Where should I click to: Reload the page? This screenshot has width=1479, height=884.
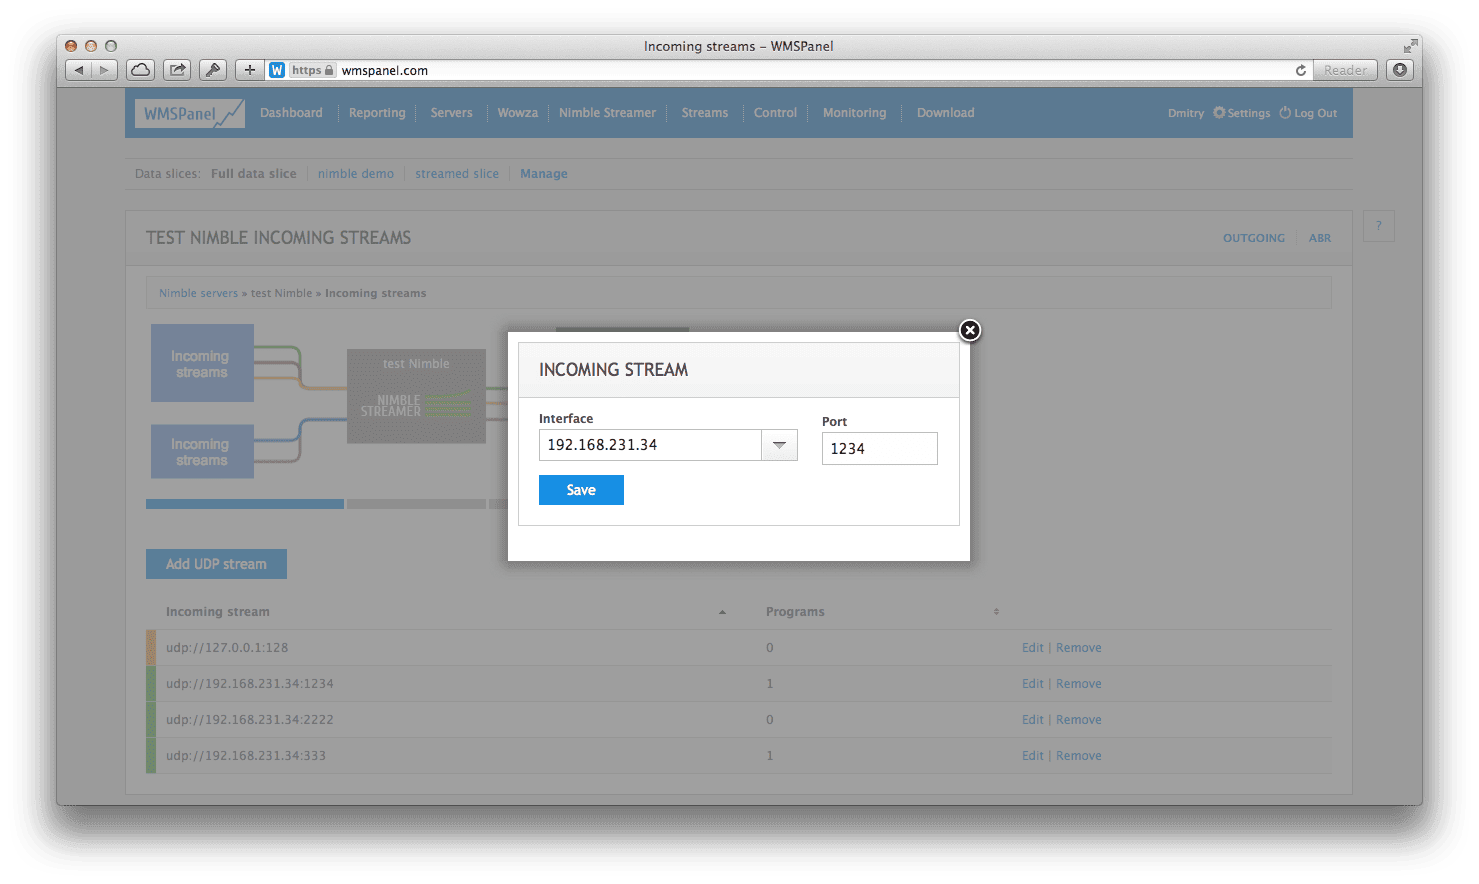[x=1300, y=70]
